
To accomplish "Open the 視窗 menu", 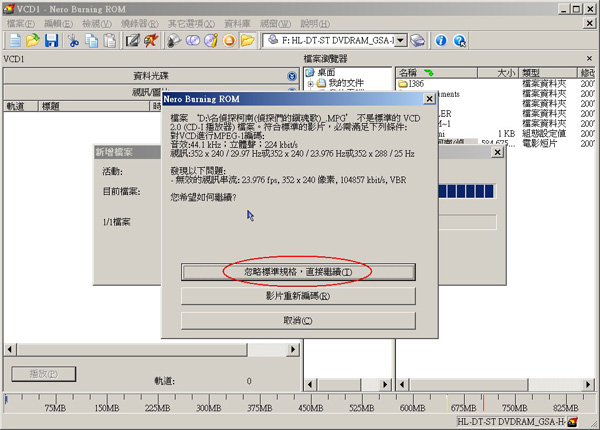I will coord(276,24).
